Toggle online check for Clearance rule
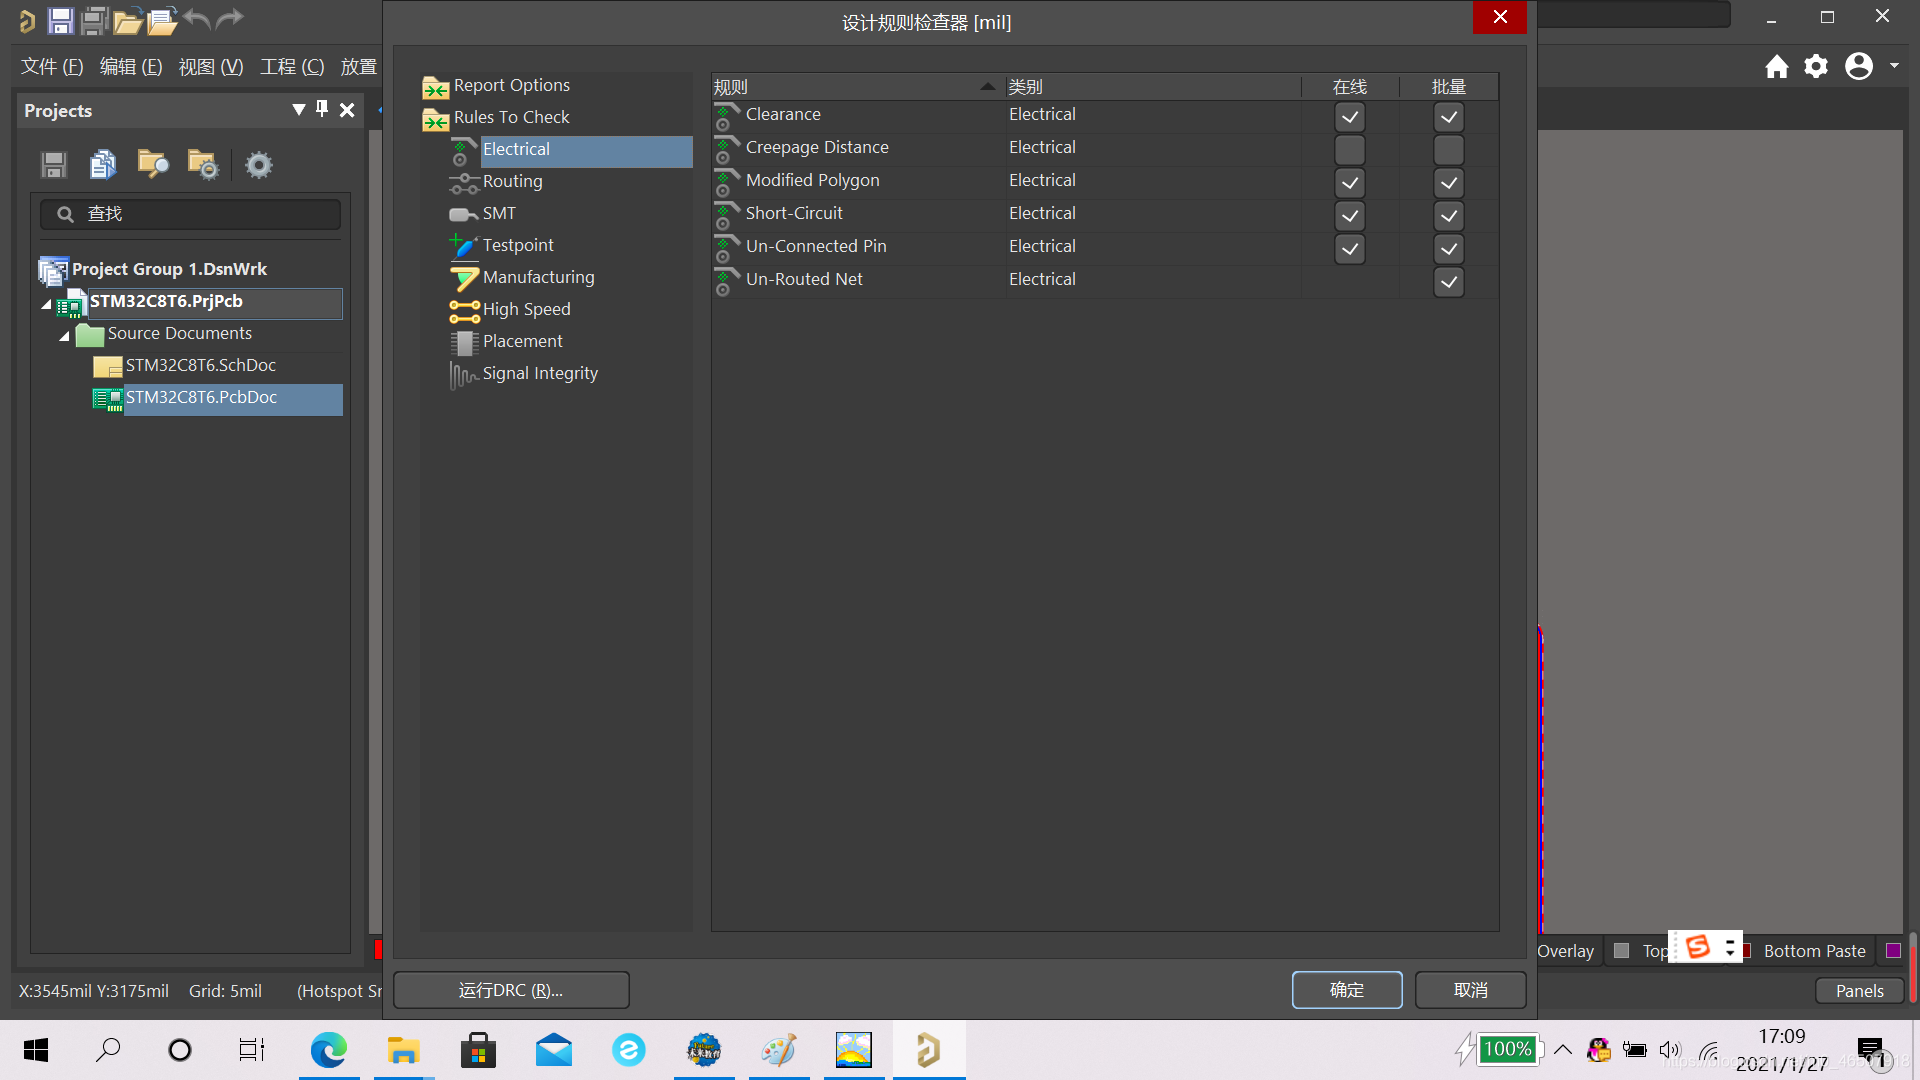This screenshot has height=1080, width=1920. click(1349, 117)
